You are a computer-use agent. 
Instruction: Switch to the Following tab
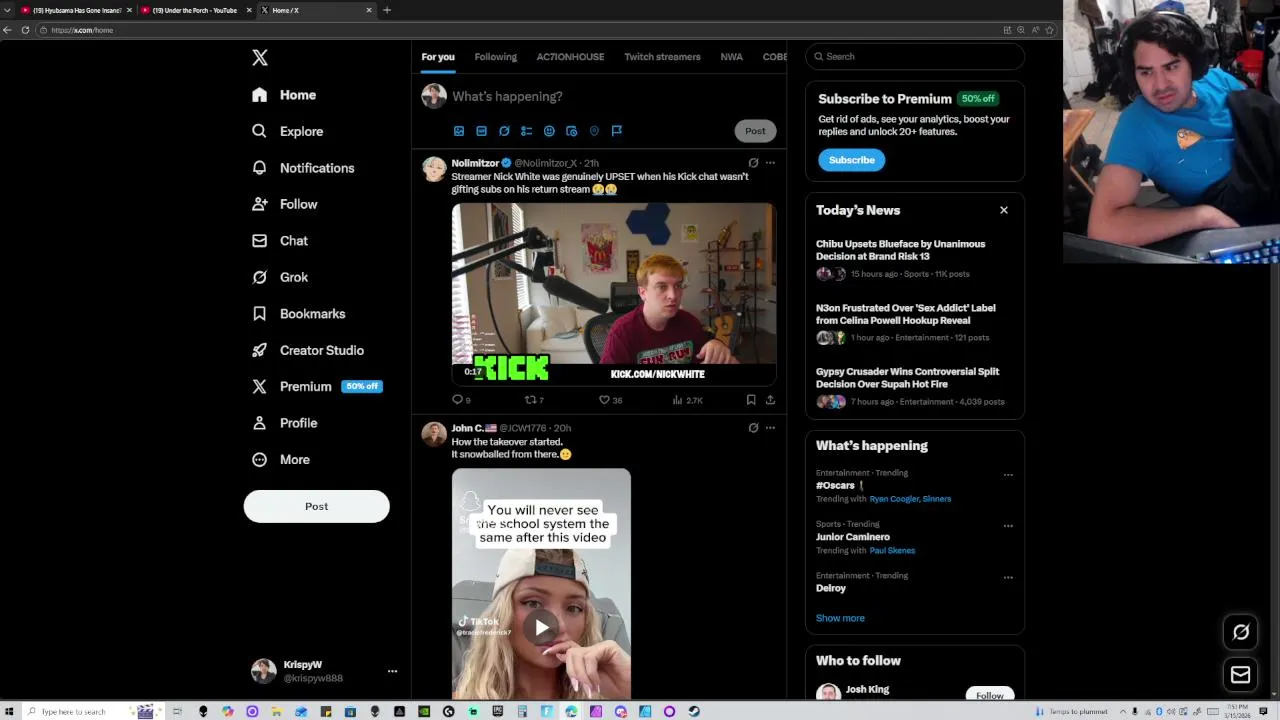(495, 57)
